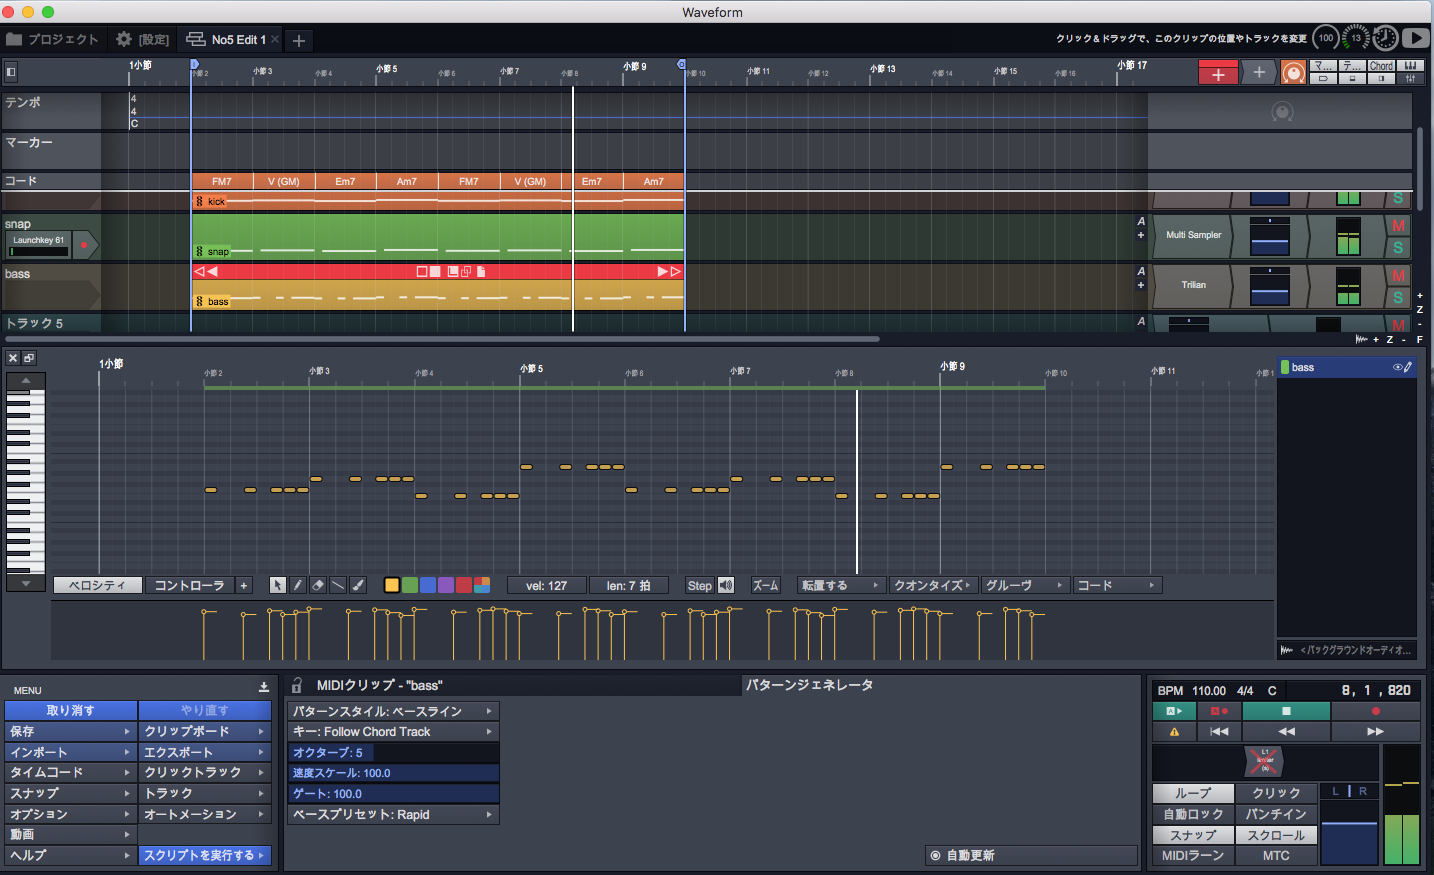Open the クリックトラック menu item
Viewport: 1434px width, 875px height.
coord(204,772)
